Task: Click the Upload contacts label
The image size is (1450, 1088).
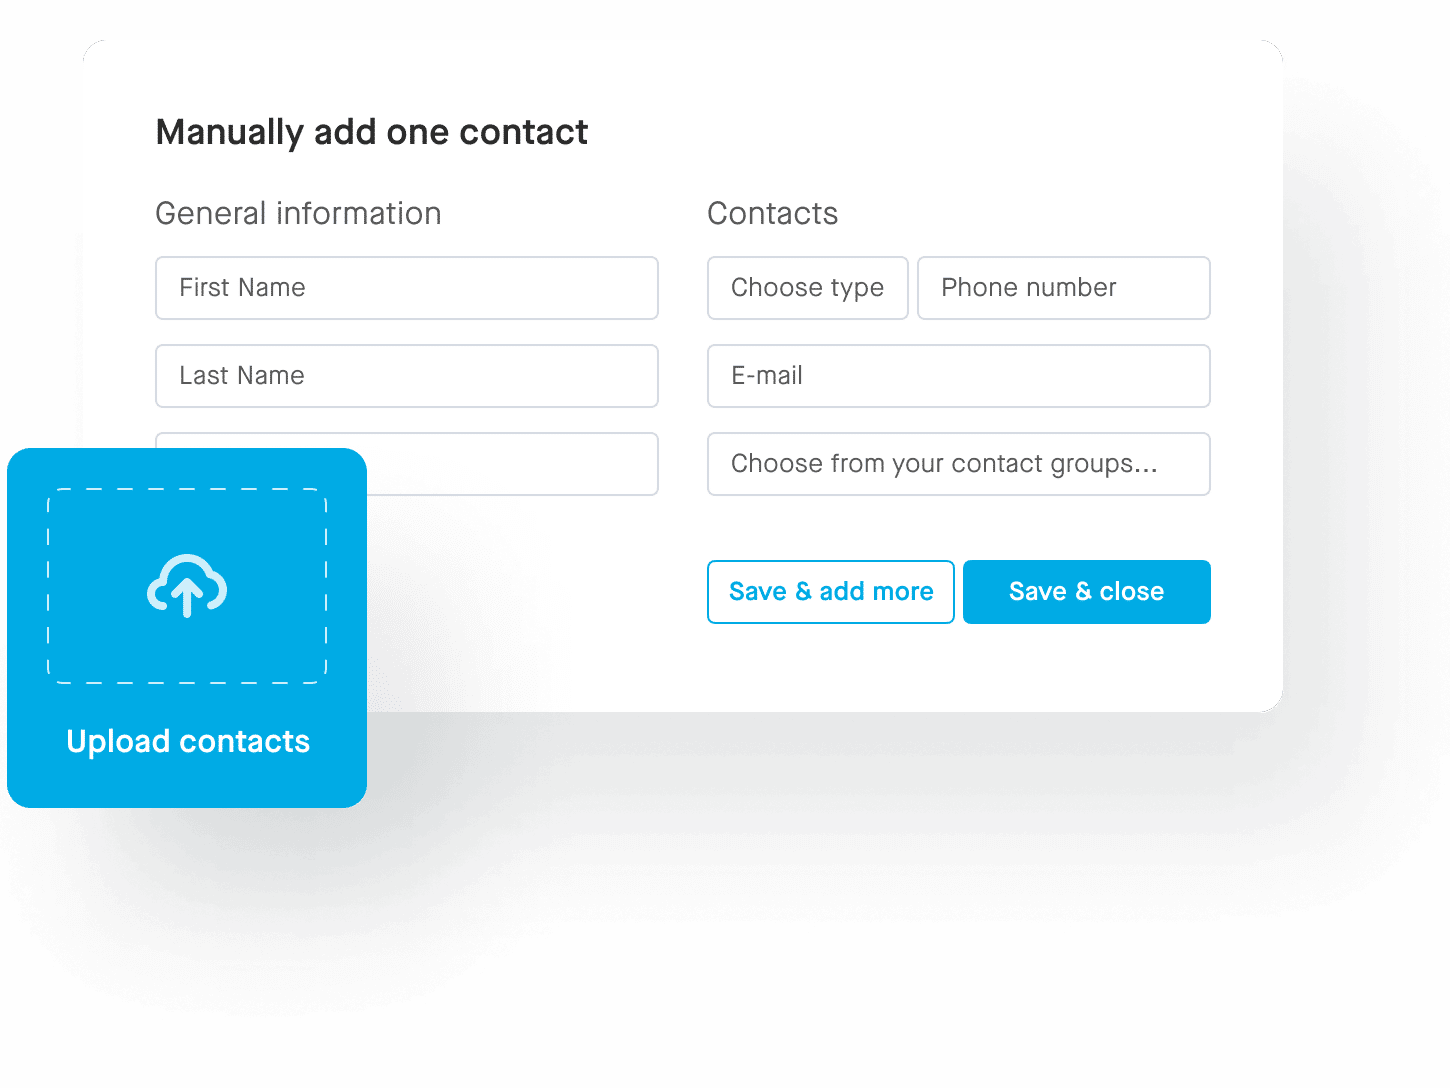Action: pos(187,741)
